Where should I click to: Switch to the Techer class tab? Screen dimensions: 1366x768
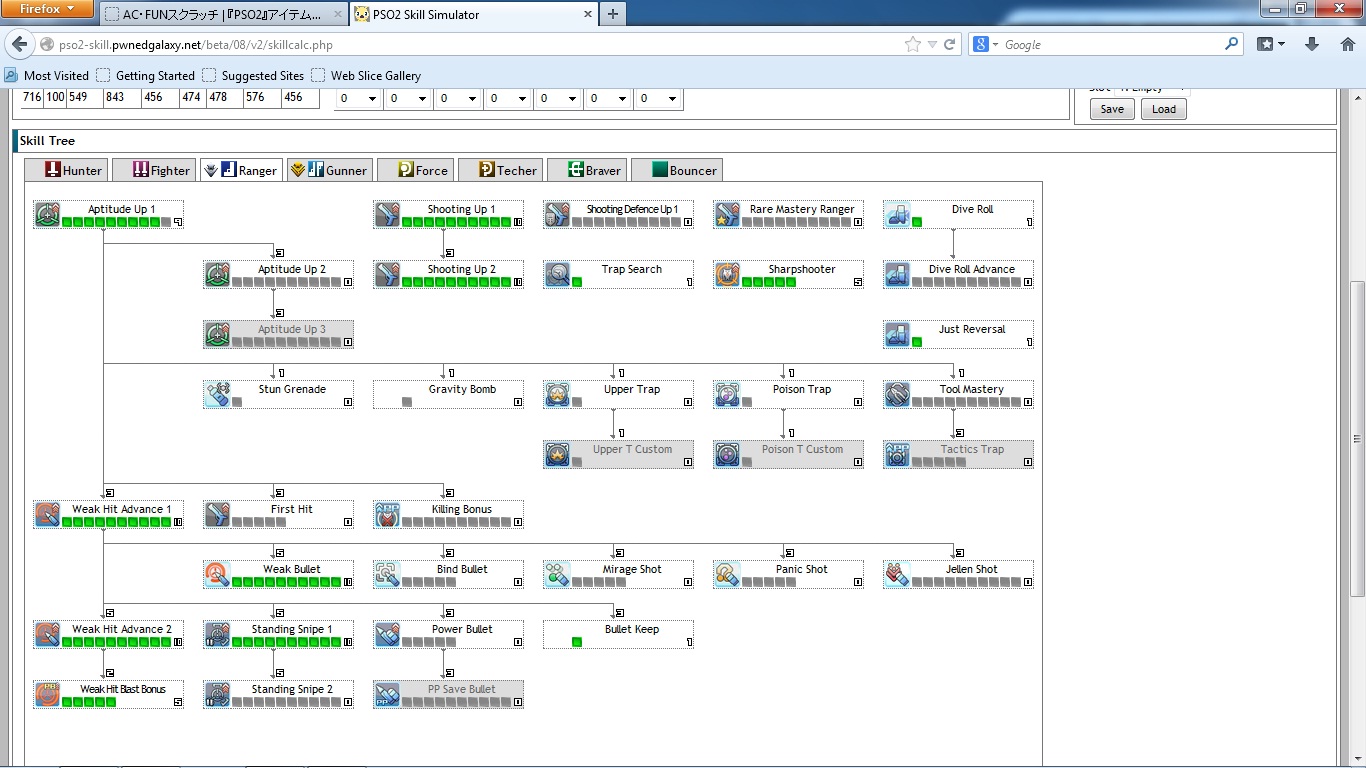point(500,170)
